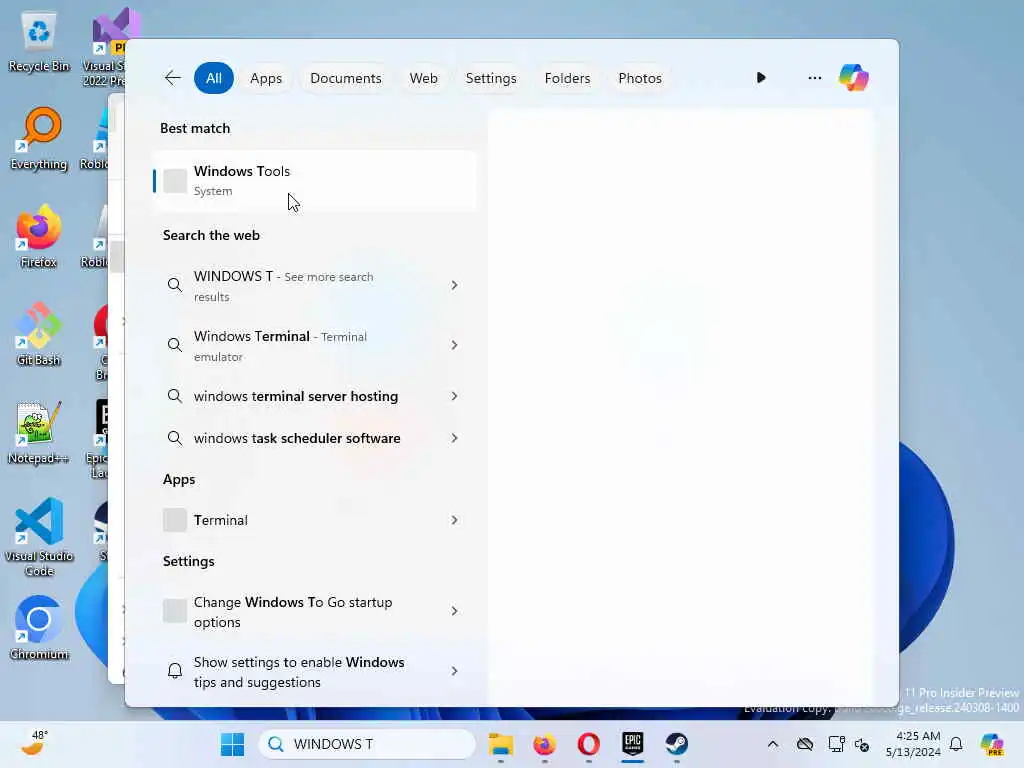1024x768 pixels.
Task: Open File Explorer from taskbar
Action: coord(501,744)
